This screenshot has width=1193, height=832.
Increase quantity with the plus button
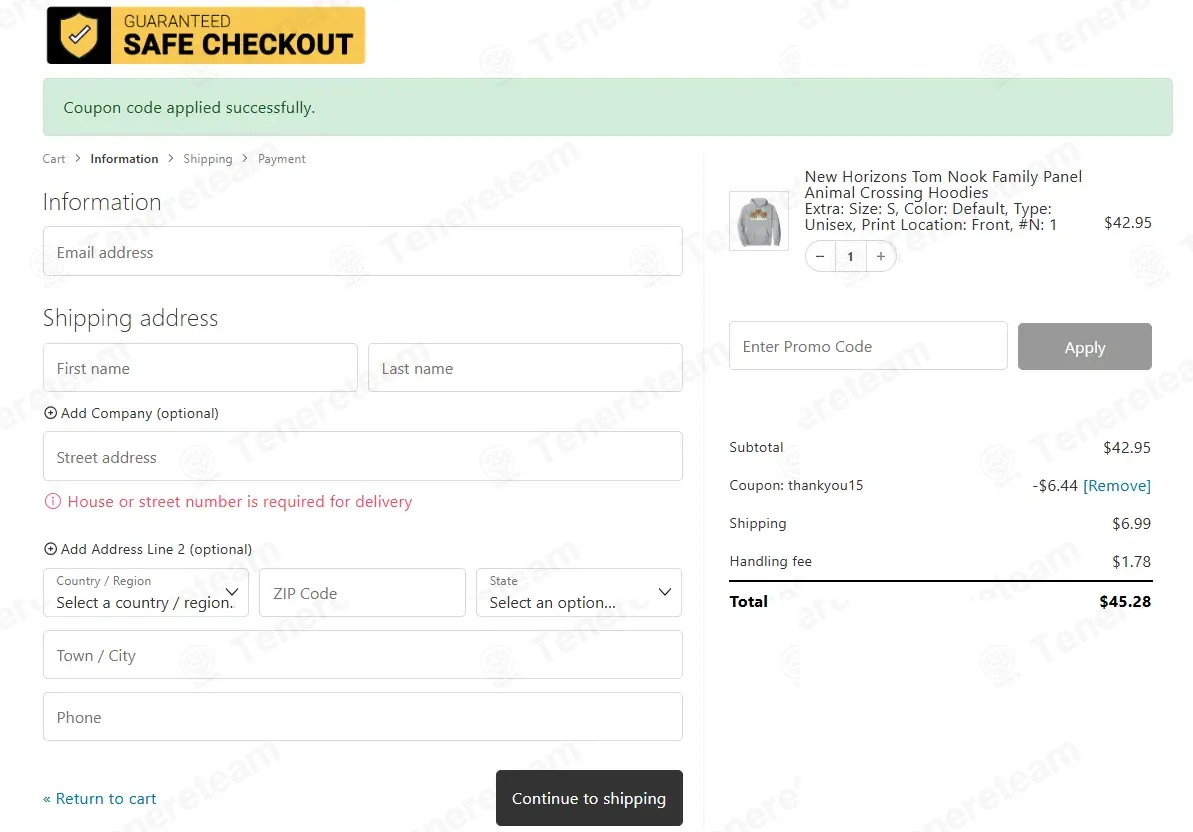coord(880,256)
